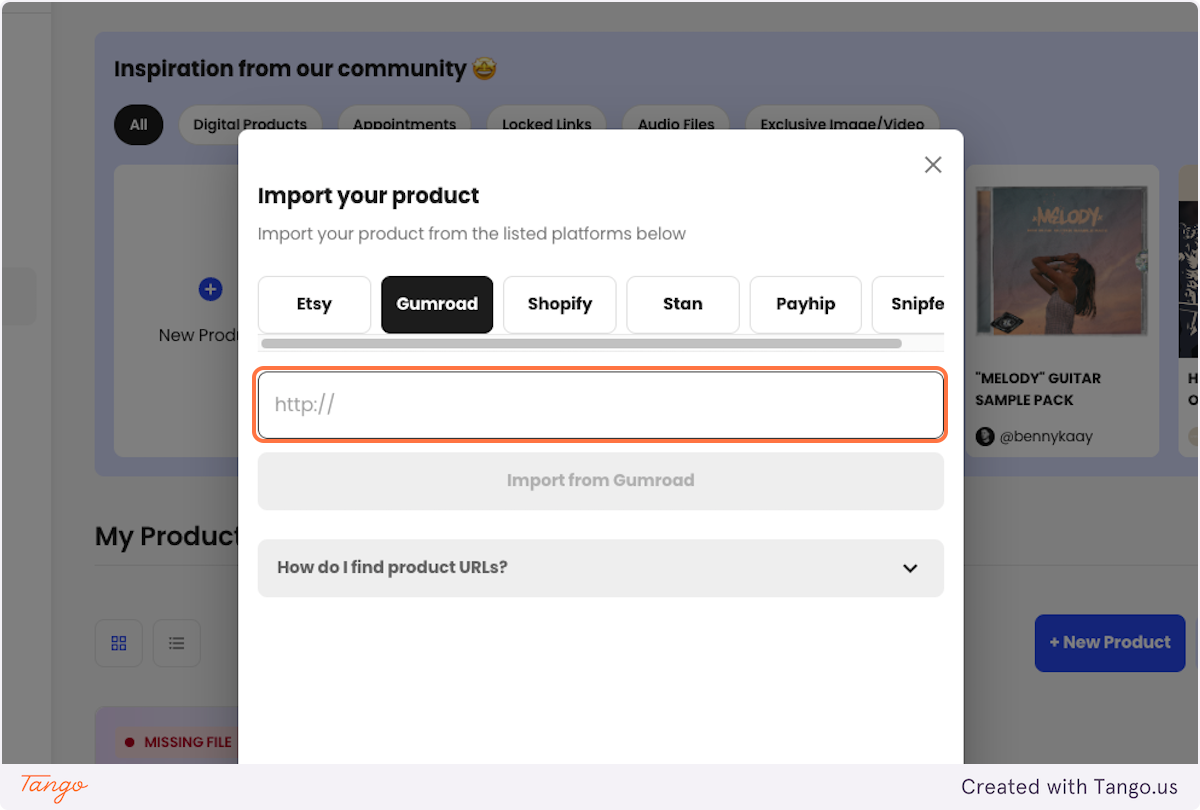
Task: Click the "MELODY" GUITAR SAMPLE PACK title
Action: pyautogui.click(x=1038, y=389)
